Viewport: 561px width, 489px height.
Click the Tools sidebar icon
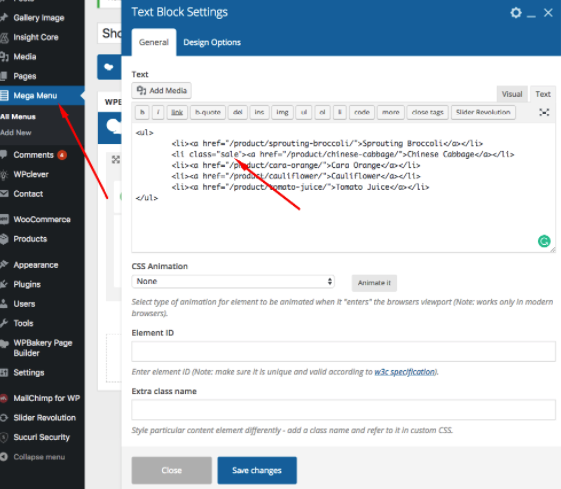(x=4, y=323)
